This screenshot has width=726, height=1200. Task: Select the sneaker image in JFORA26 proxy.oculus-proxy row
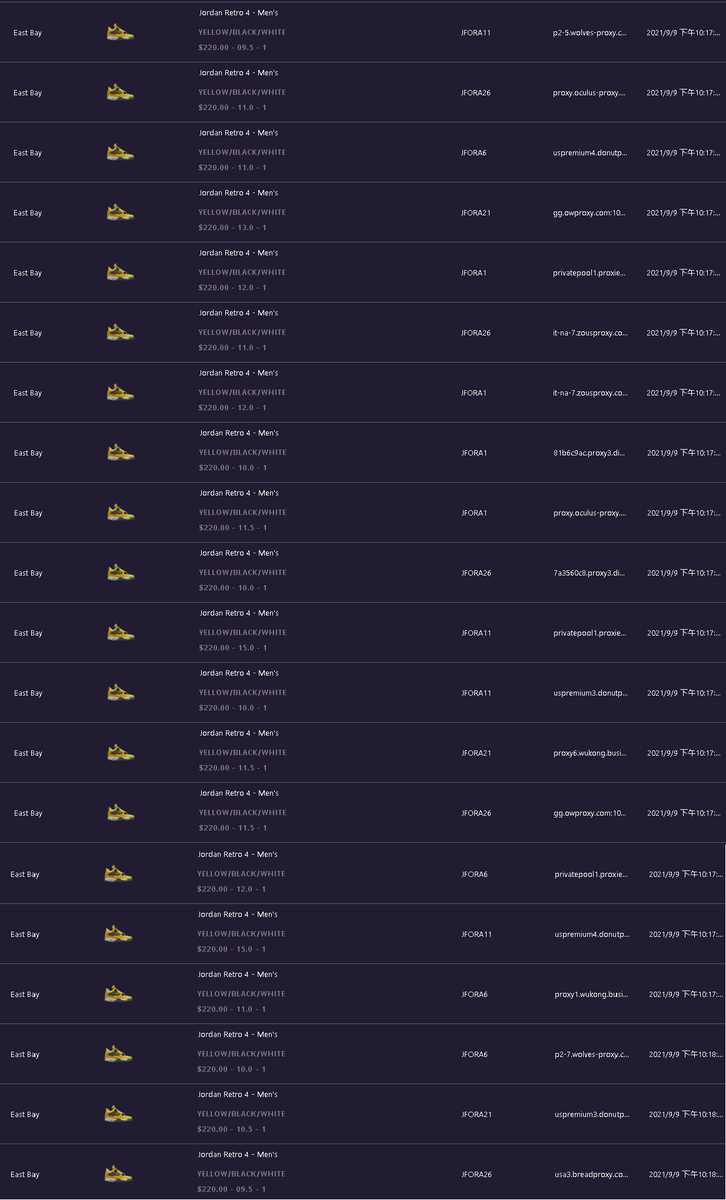(120, 93)
